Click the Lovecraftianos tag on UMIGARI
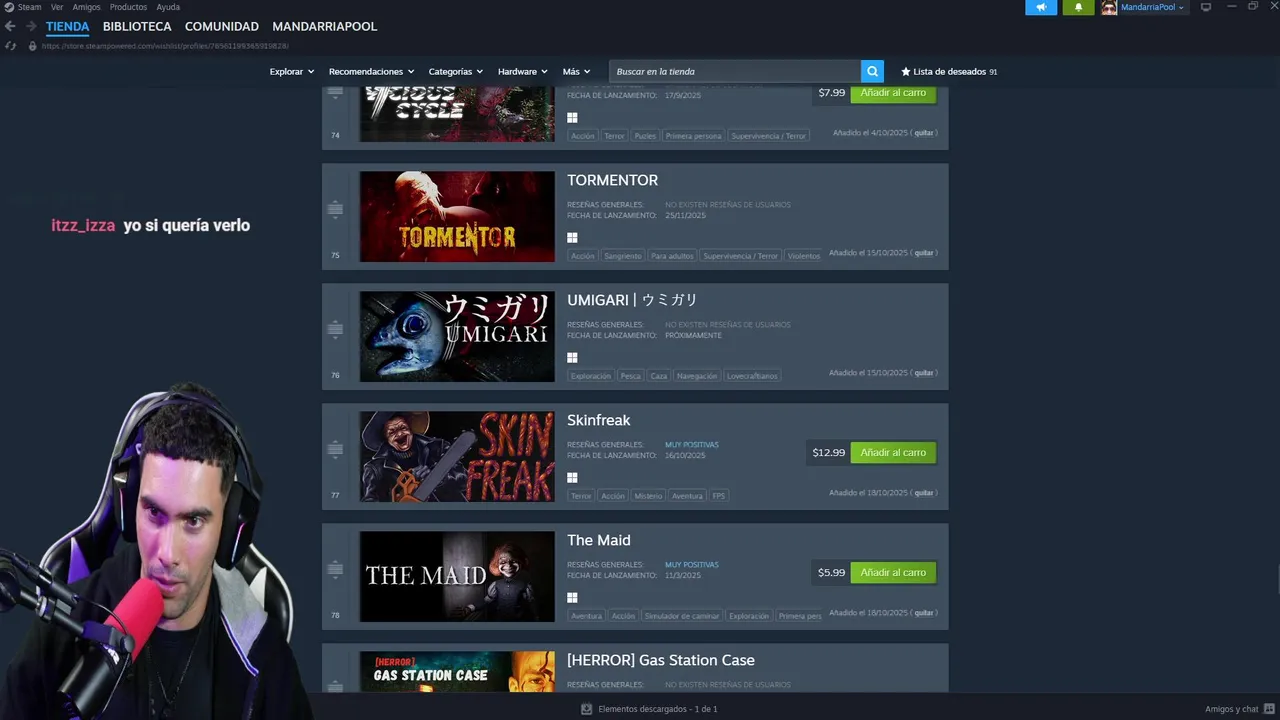Viewport: 1280px width, 720px height. (x=752, y=376)
